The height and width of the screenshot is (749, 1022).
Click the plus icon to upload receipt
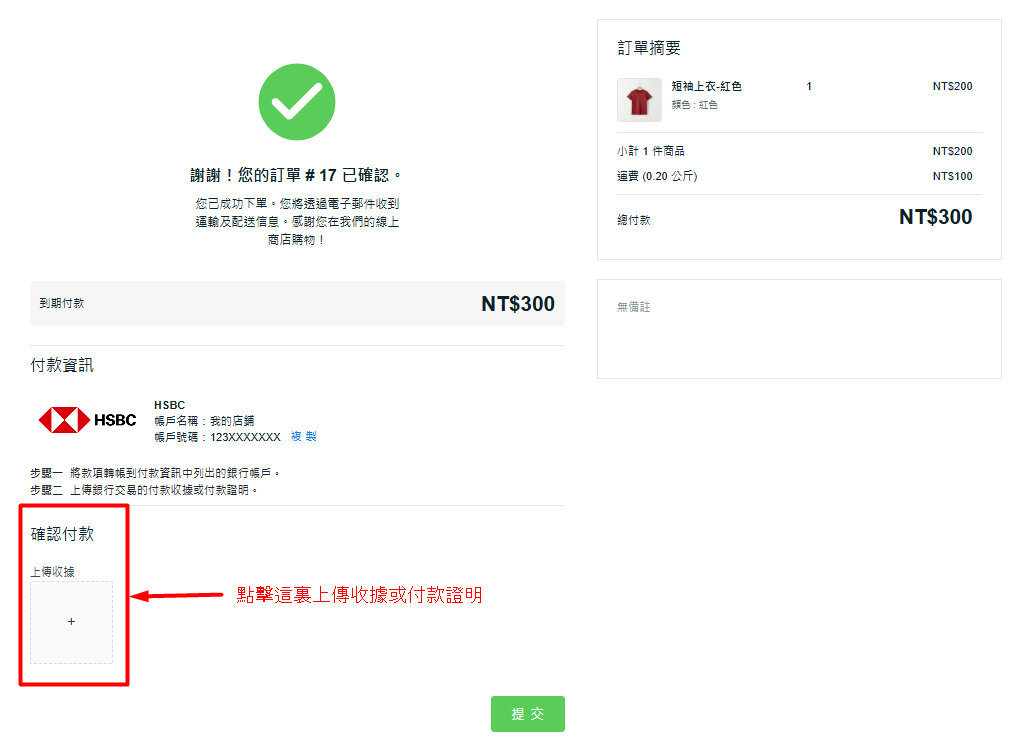coord(71,622)
